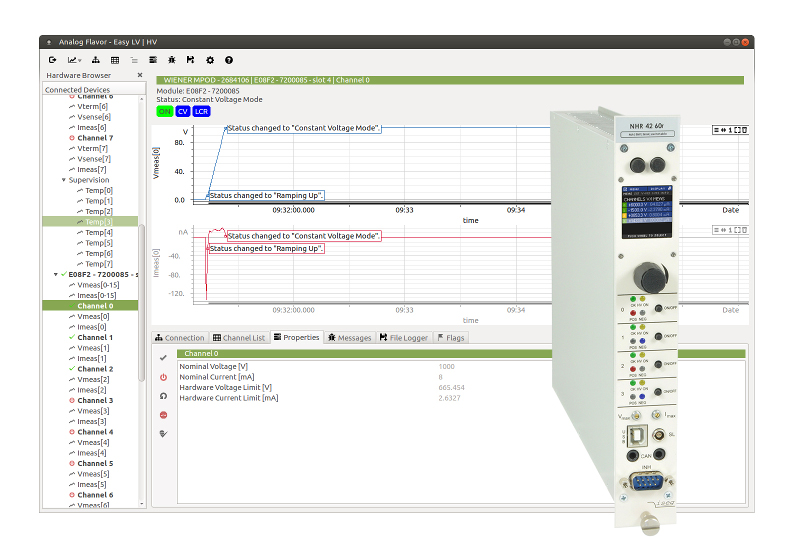
Task: Click the green ON status indicator
Action: (x=165, y=111)
